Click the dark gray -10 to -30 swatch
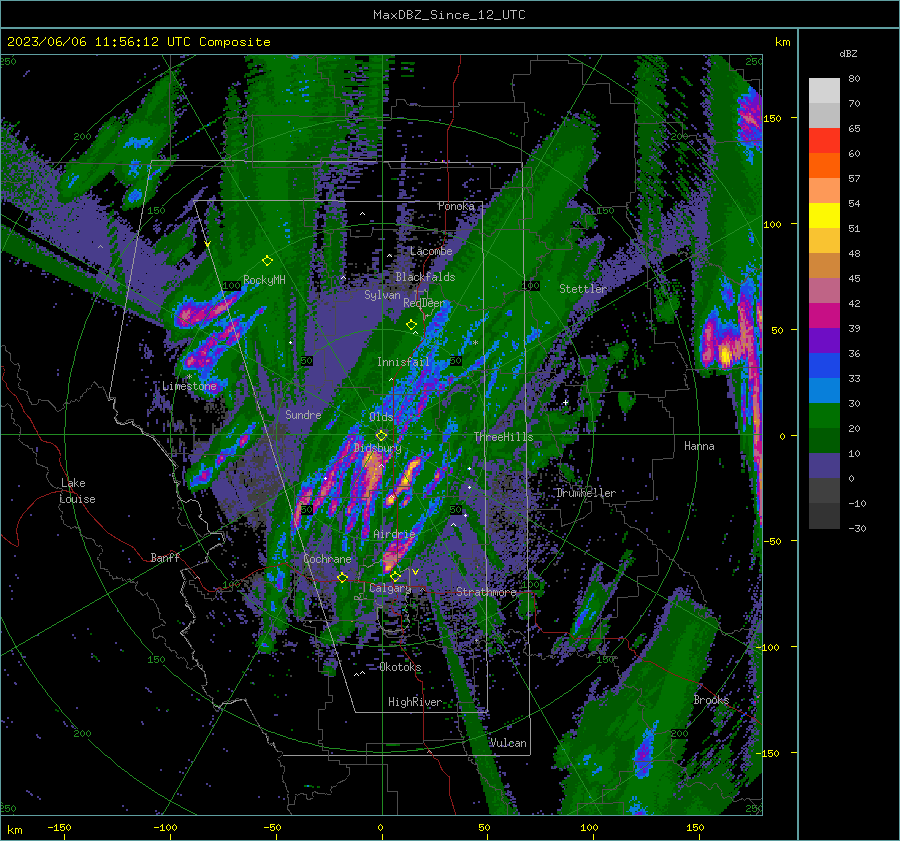This screenshot has width=900, height=841. (824, 516)
